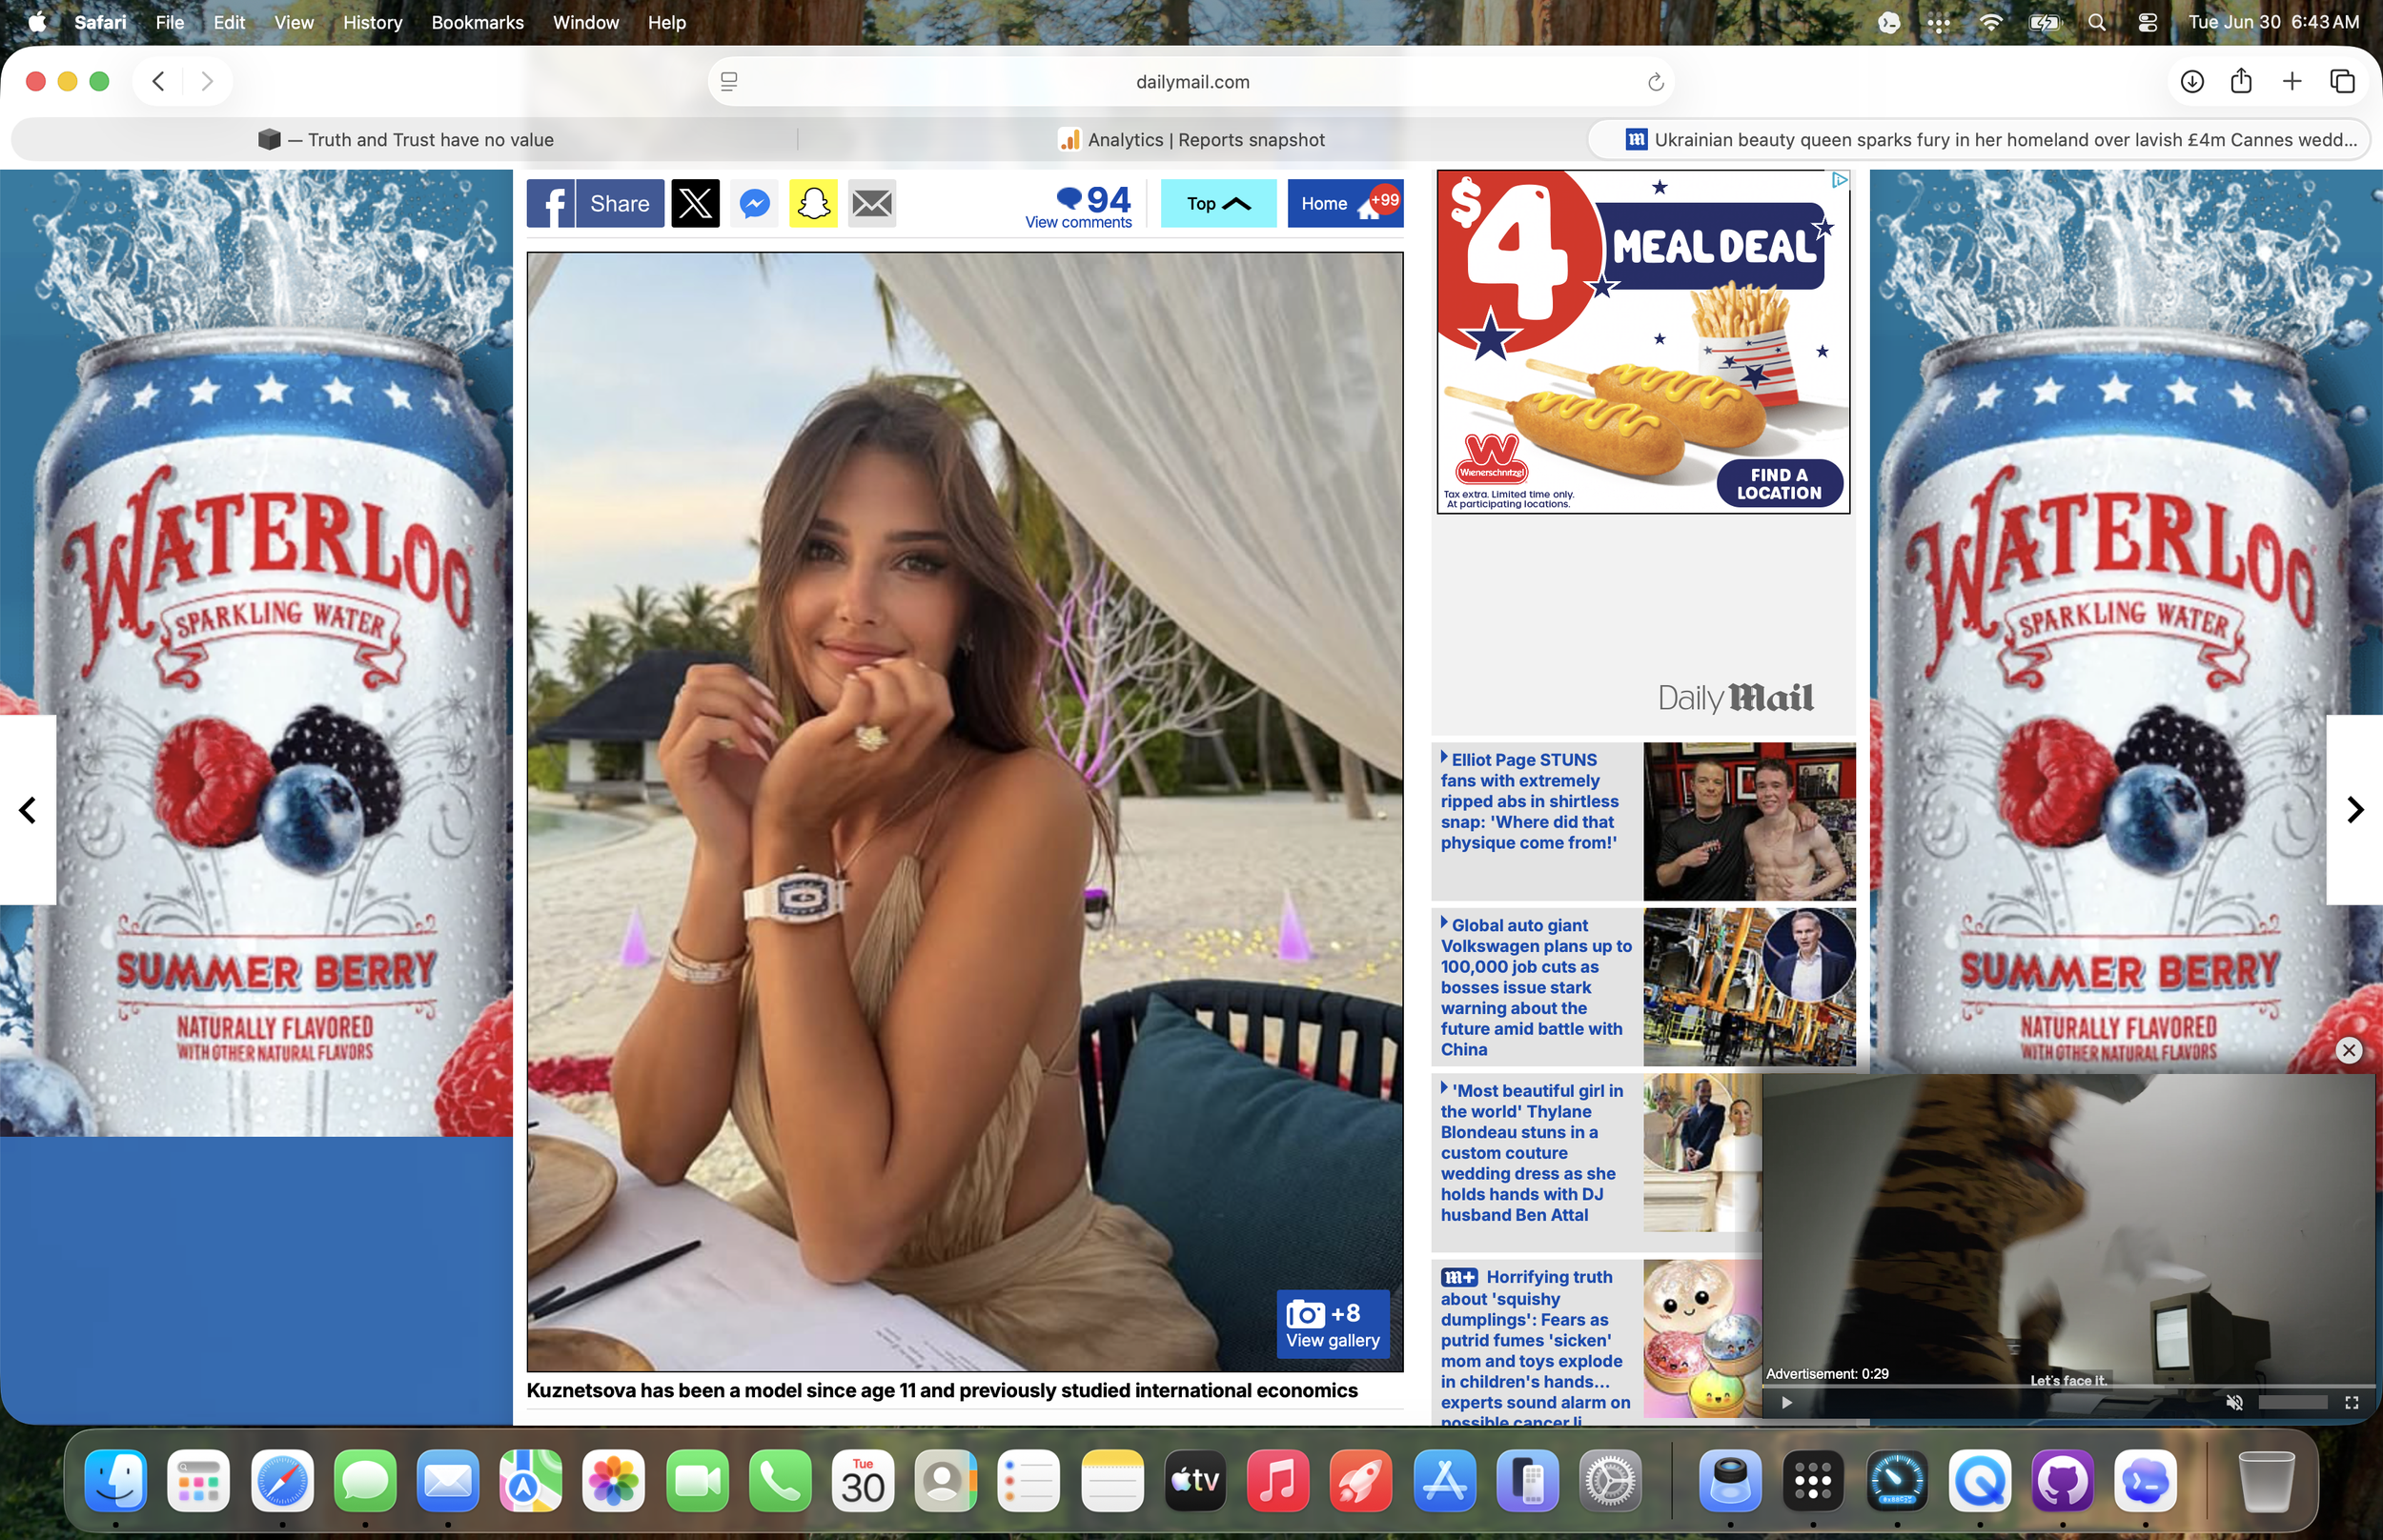Screen dimensions: 2383x1540
Task: Open AdChoices icon on meal deal ad
Action: pyautogui.click(x=1839, y=180)
